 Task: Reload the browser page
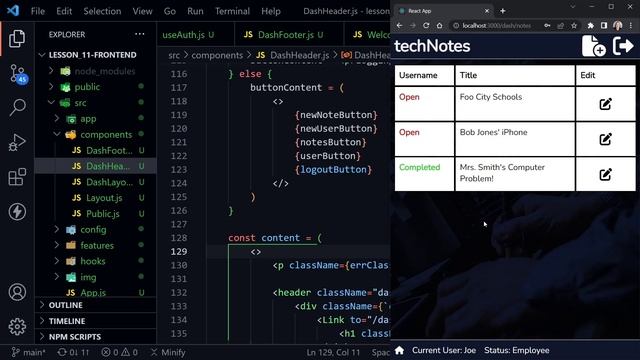coord(426,25)
